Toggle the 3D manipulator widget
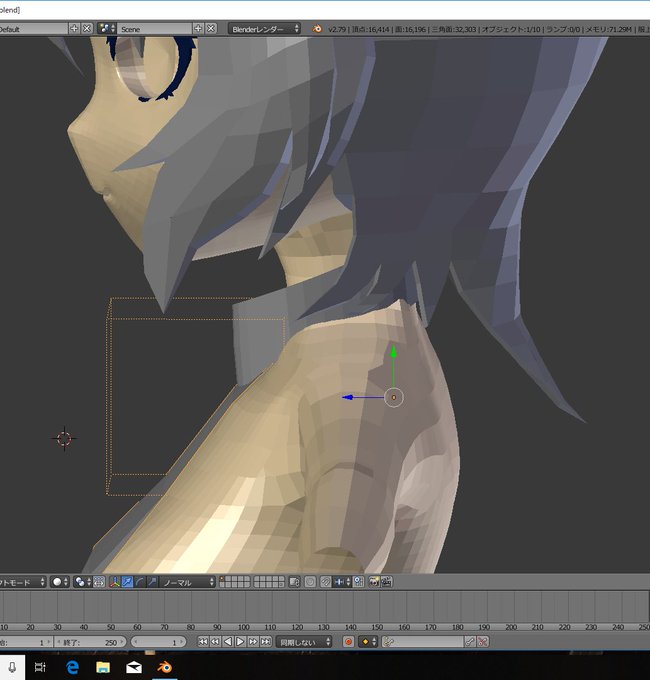The height and width of the screenshot is (680, 650). pyautogui.click(x=114, y=582)
